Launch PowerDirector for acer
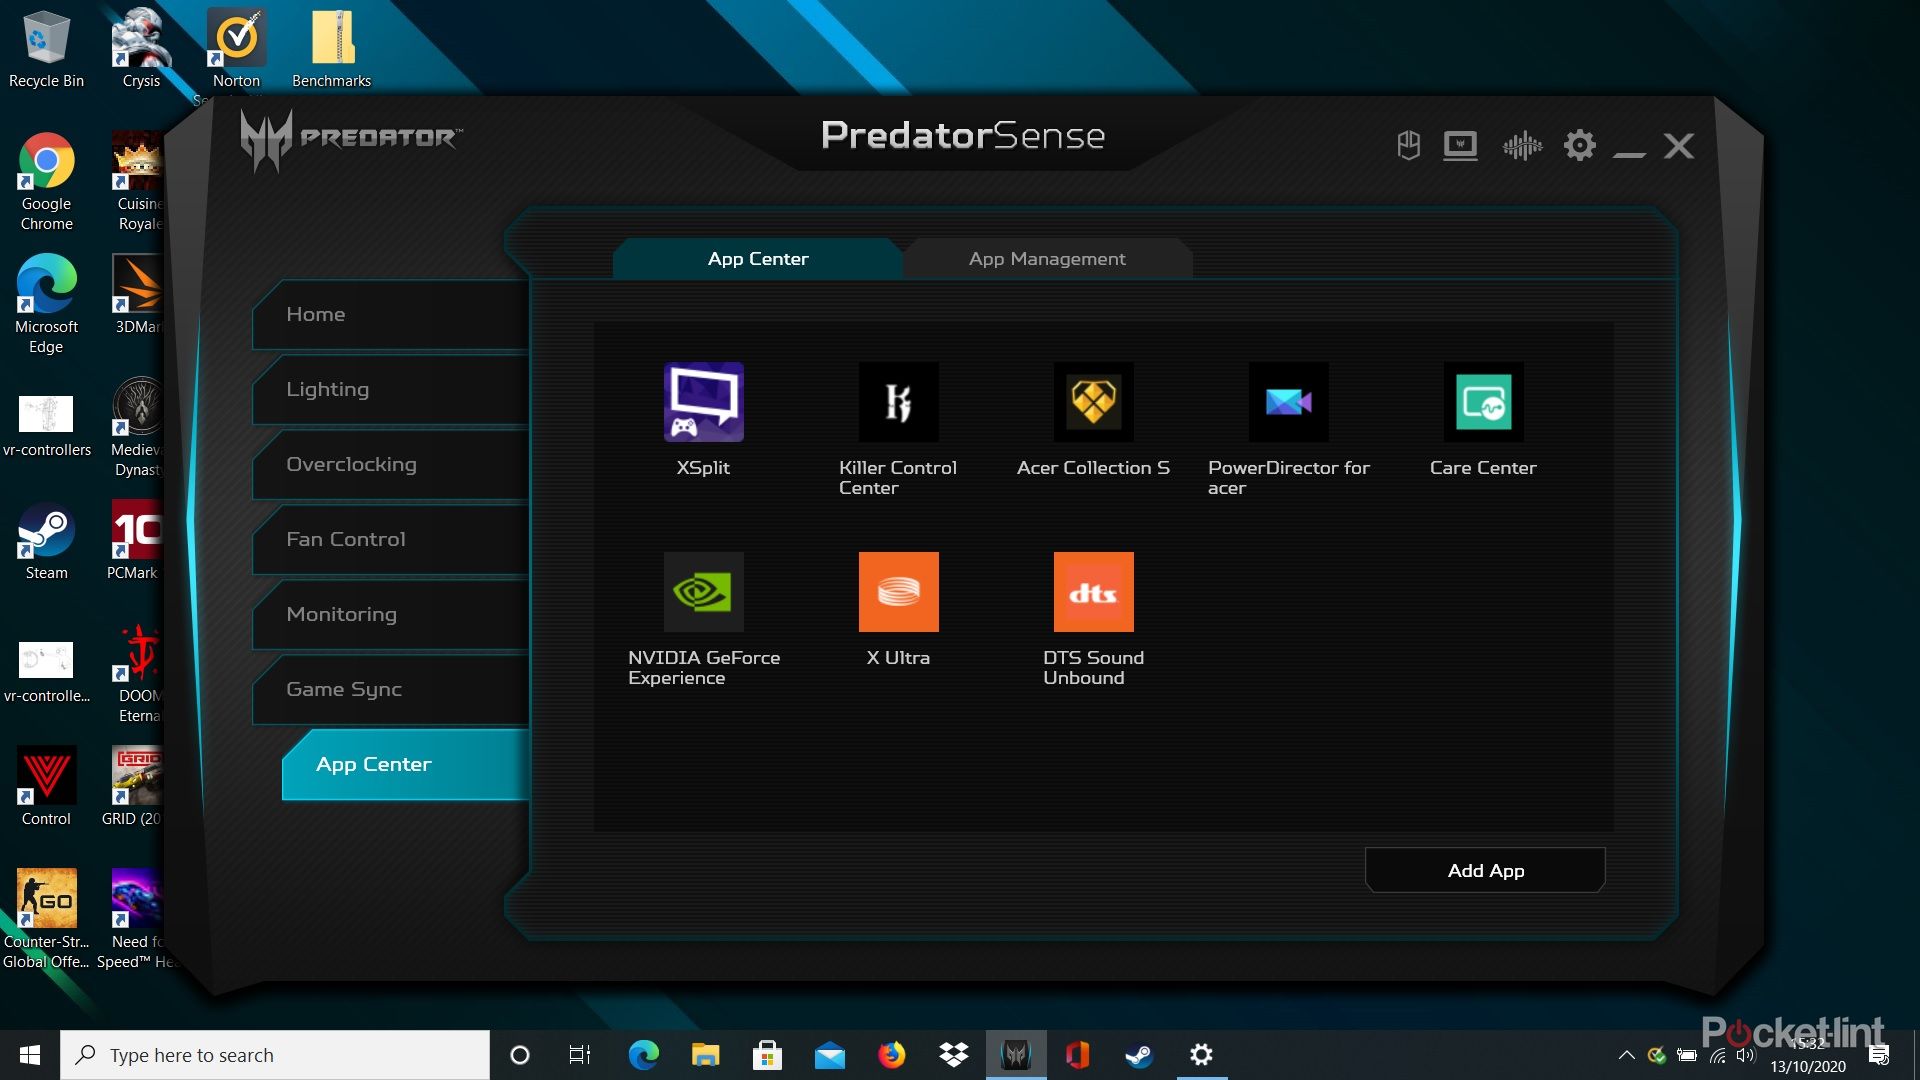The width and height of the screenshot is (1920, 1080). pyautogui.click(x=1288, y=402)
